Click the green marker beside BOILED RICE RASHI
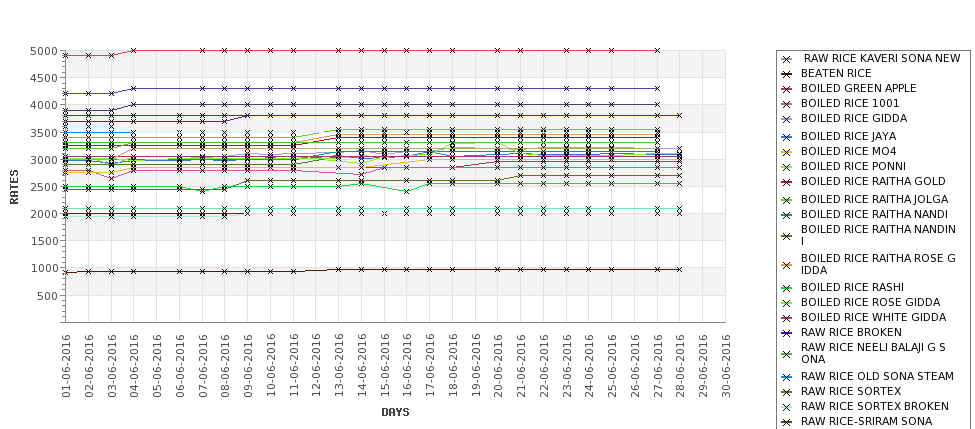Screen dimensions: 975x429 [x=787, y=288]
